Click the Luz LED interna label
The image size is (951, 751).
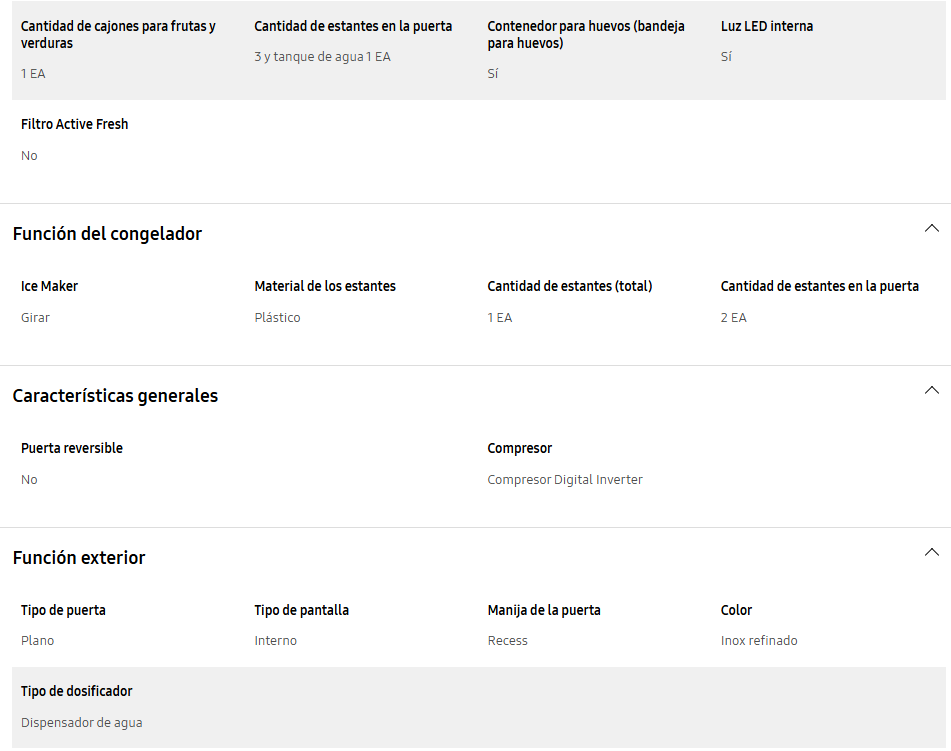click(x=767, y=27)
